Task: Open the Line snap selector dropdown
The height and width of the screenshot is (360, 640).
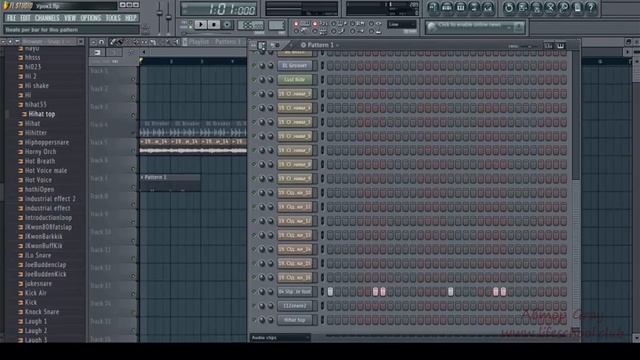Action: (401, 24)
